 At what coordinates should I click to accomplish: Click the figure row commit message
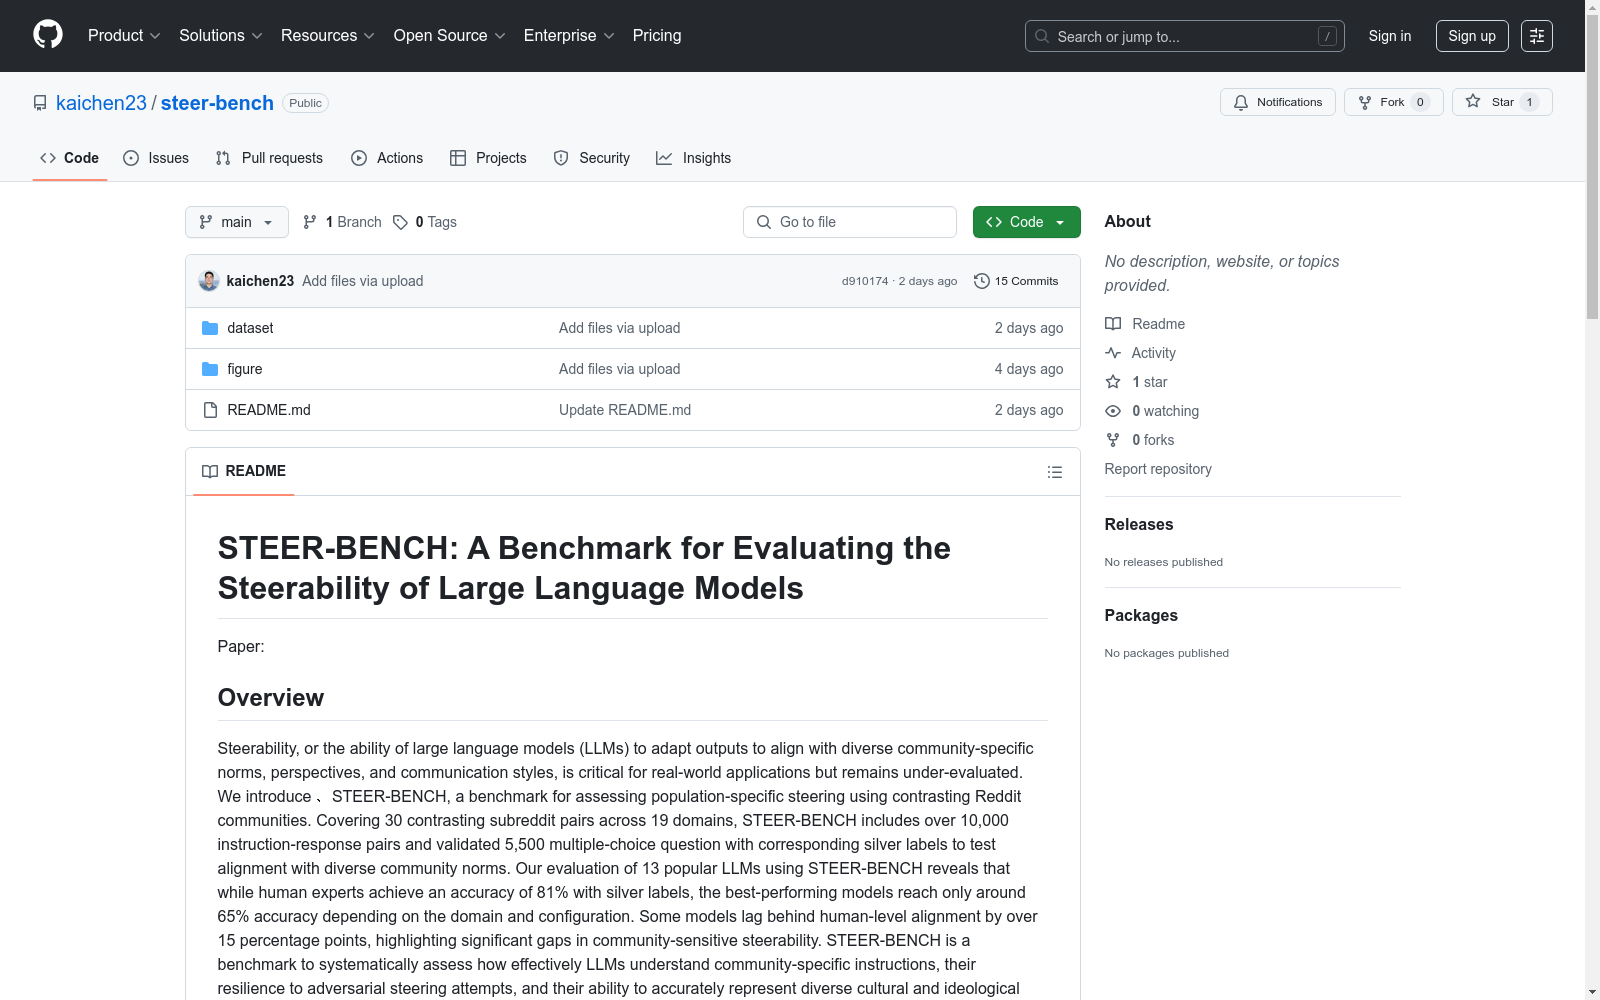pos(620,369)
